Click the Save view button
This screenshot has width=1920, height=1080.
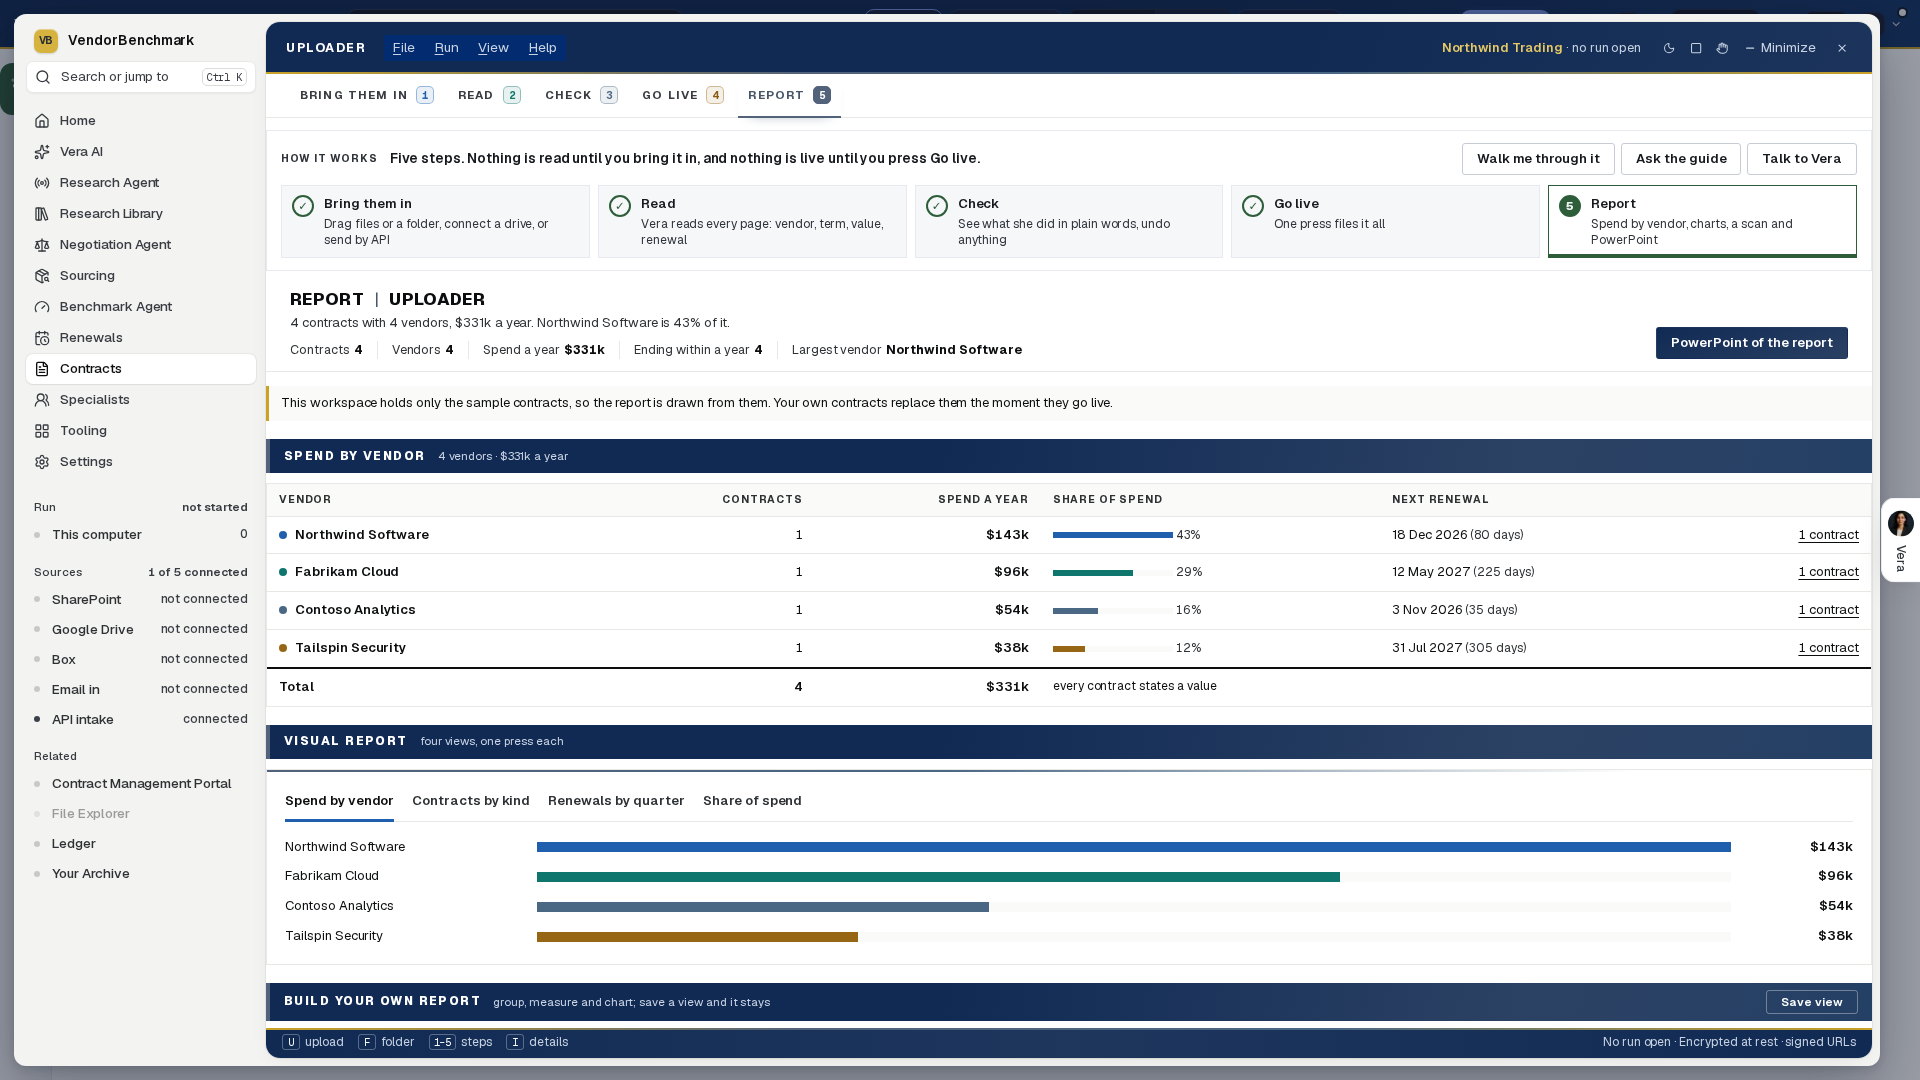1811,1002
